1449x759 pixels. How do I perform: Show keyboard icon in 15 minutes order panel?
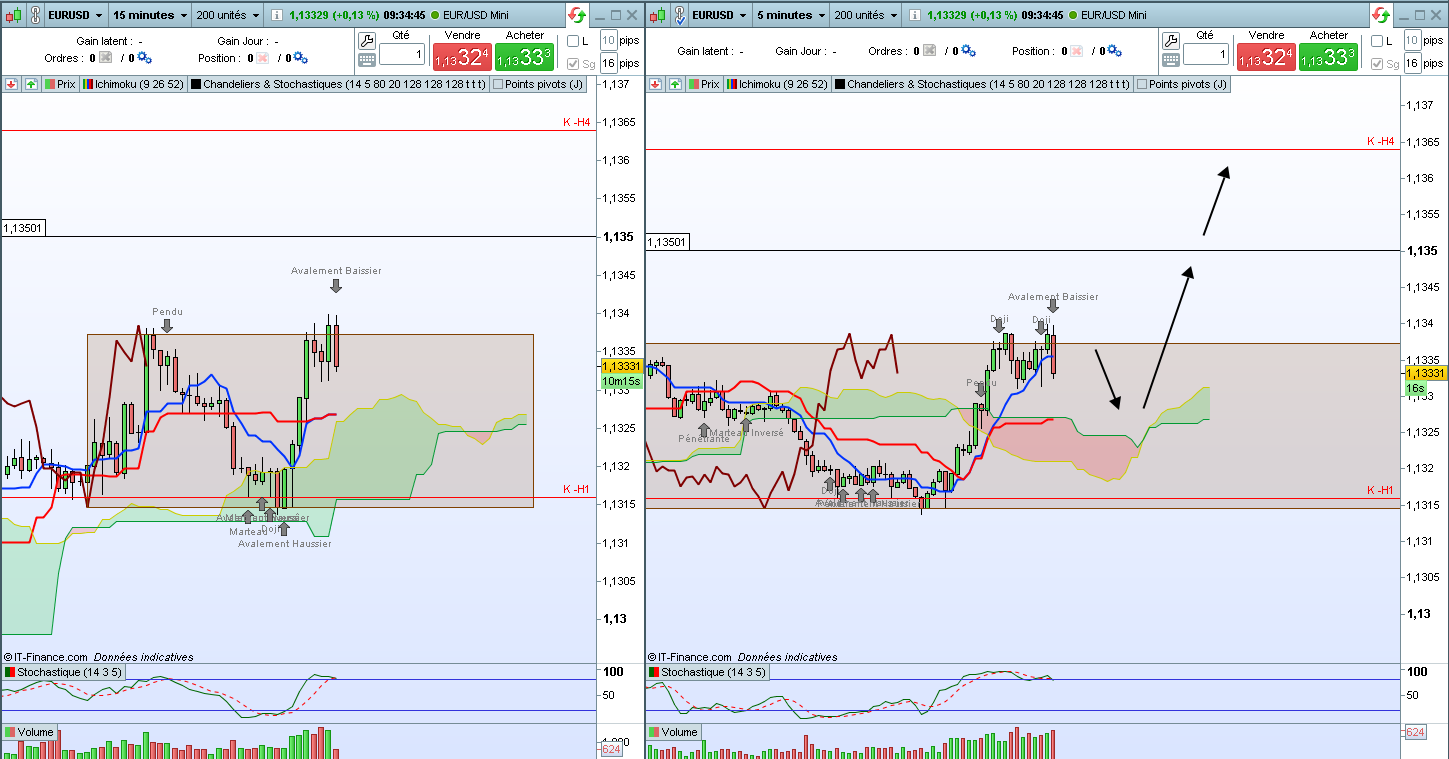(366, 60)
